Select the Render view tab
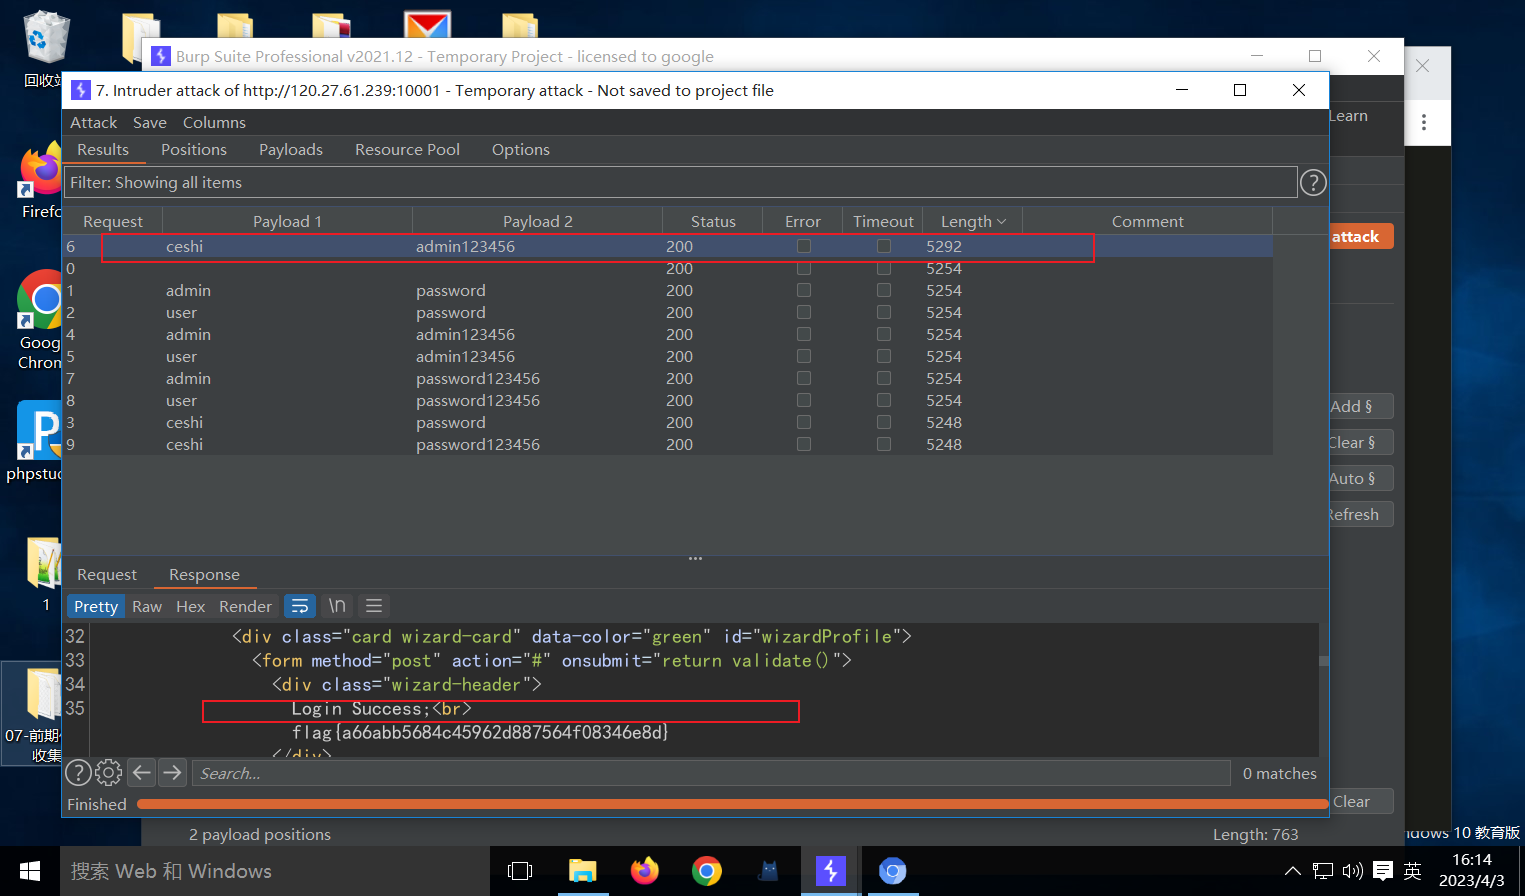The width and height of the screenshot is (1525, 896). tap(245, 606)
